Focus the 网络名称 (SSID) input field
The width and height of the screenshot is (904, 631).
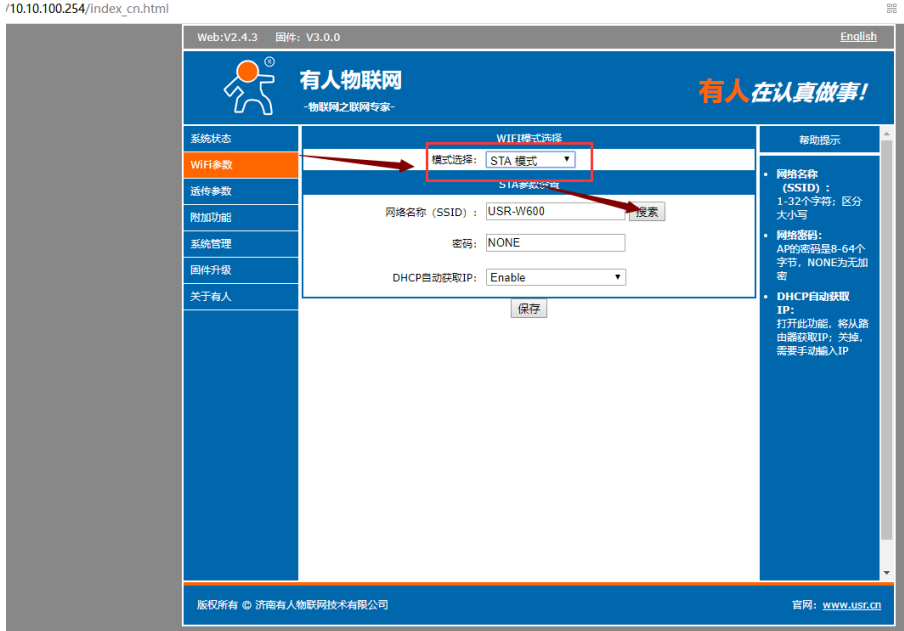click(555, 212)
